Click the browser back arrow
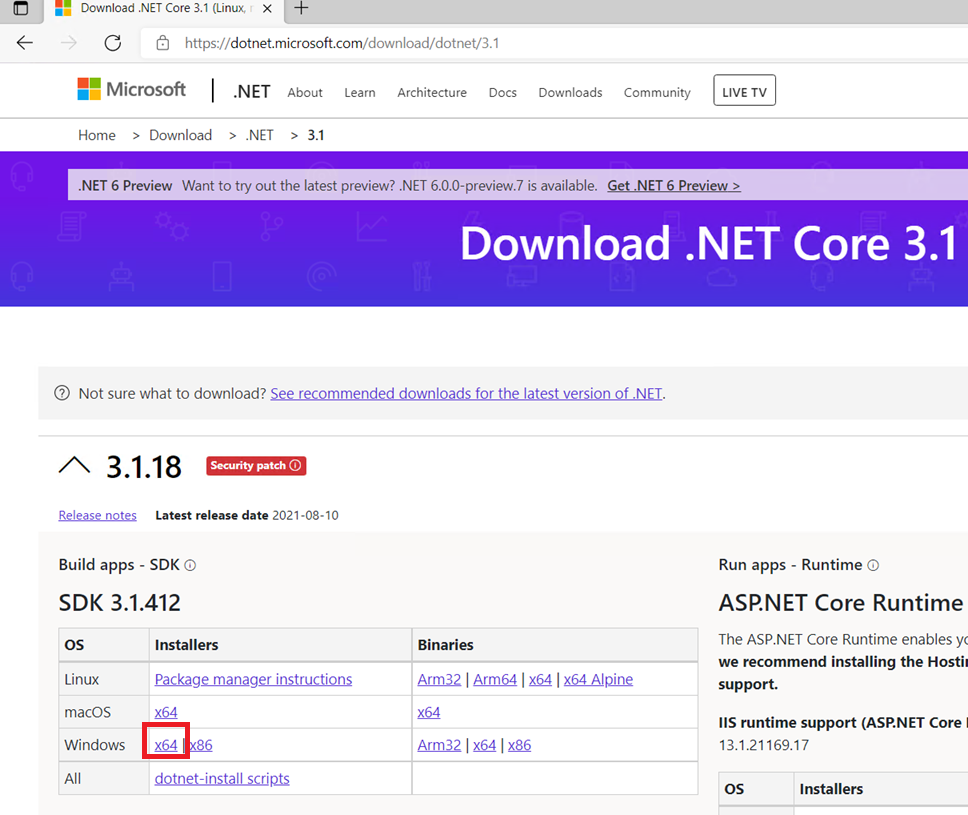 pyautogui.click(x=25, y=43)
